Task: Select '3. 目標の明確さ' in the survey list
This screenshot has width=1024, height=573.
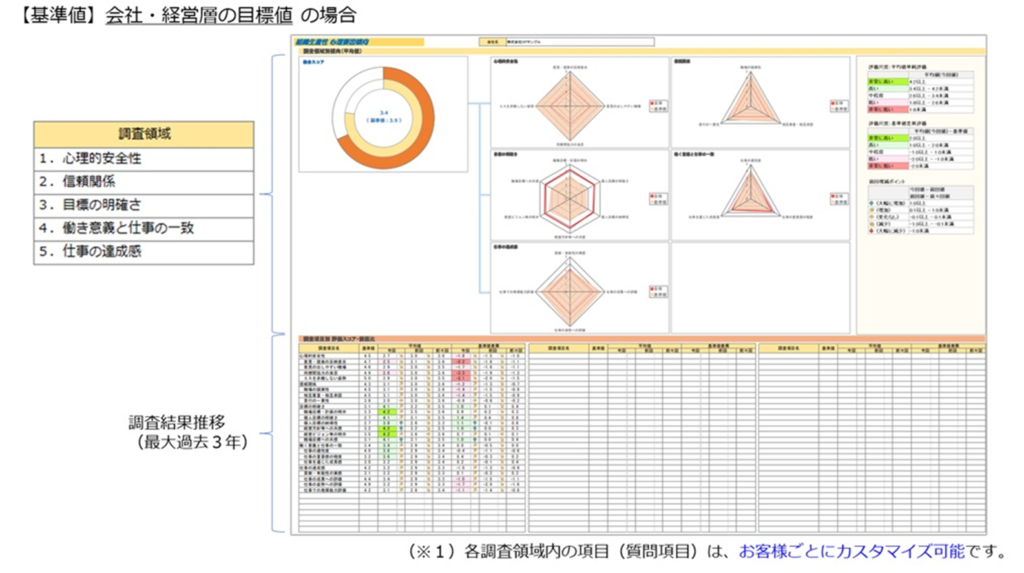Action: pyautogui.click(x=143, y=204)
